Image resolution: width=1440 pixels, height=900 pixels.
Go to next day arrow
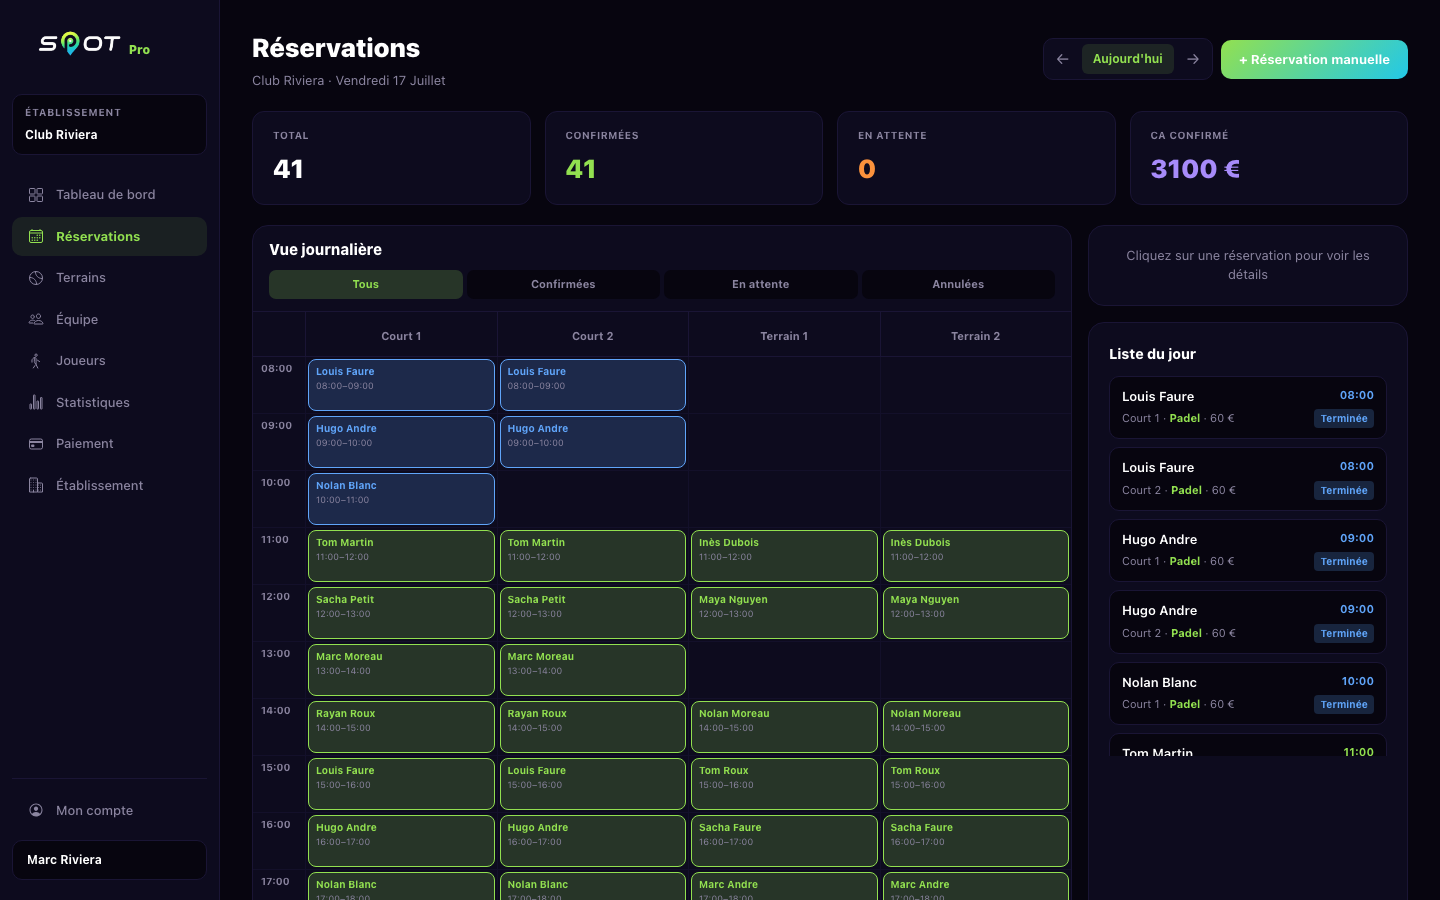pos(1193,59)
